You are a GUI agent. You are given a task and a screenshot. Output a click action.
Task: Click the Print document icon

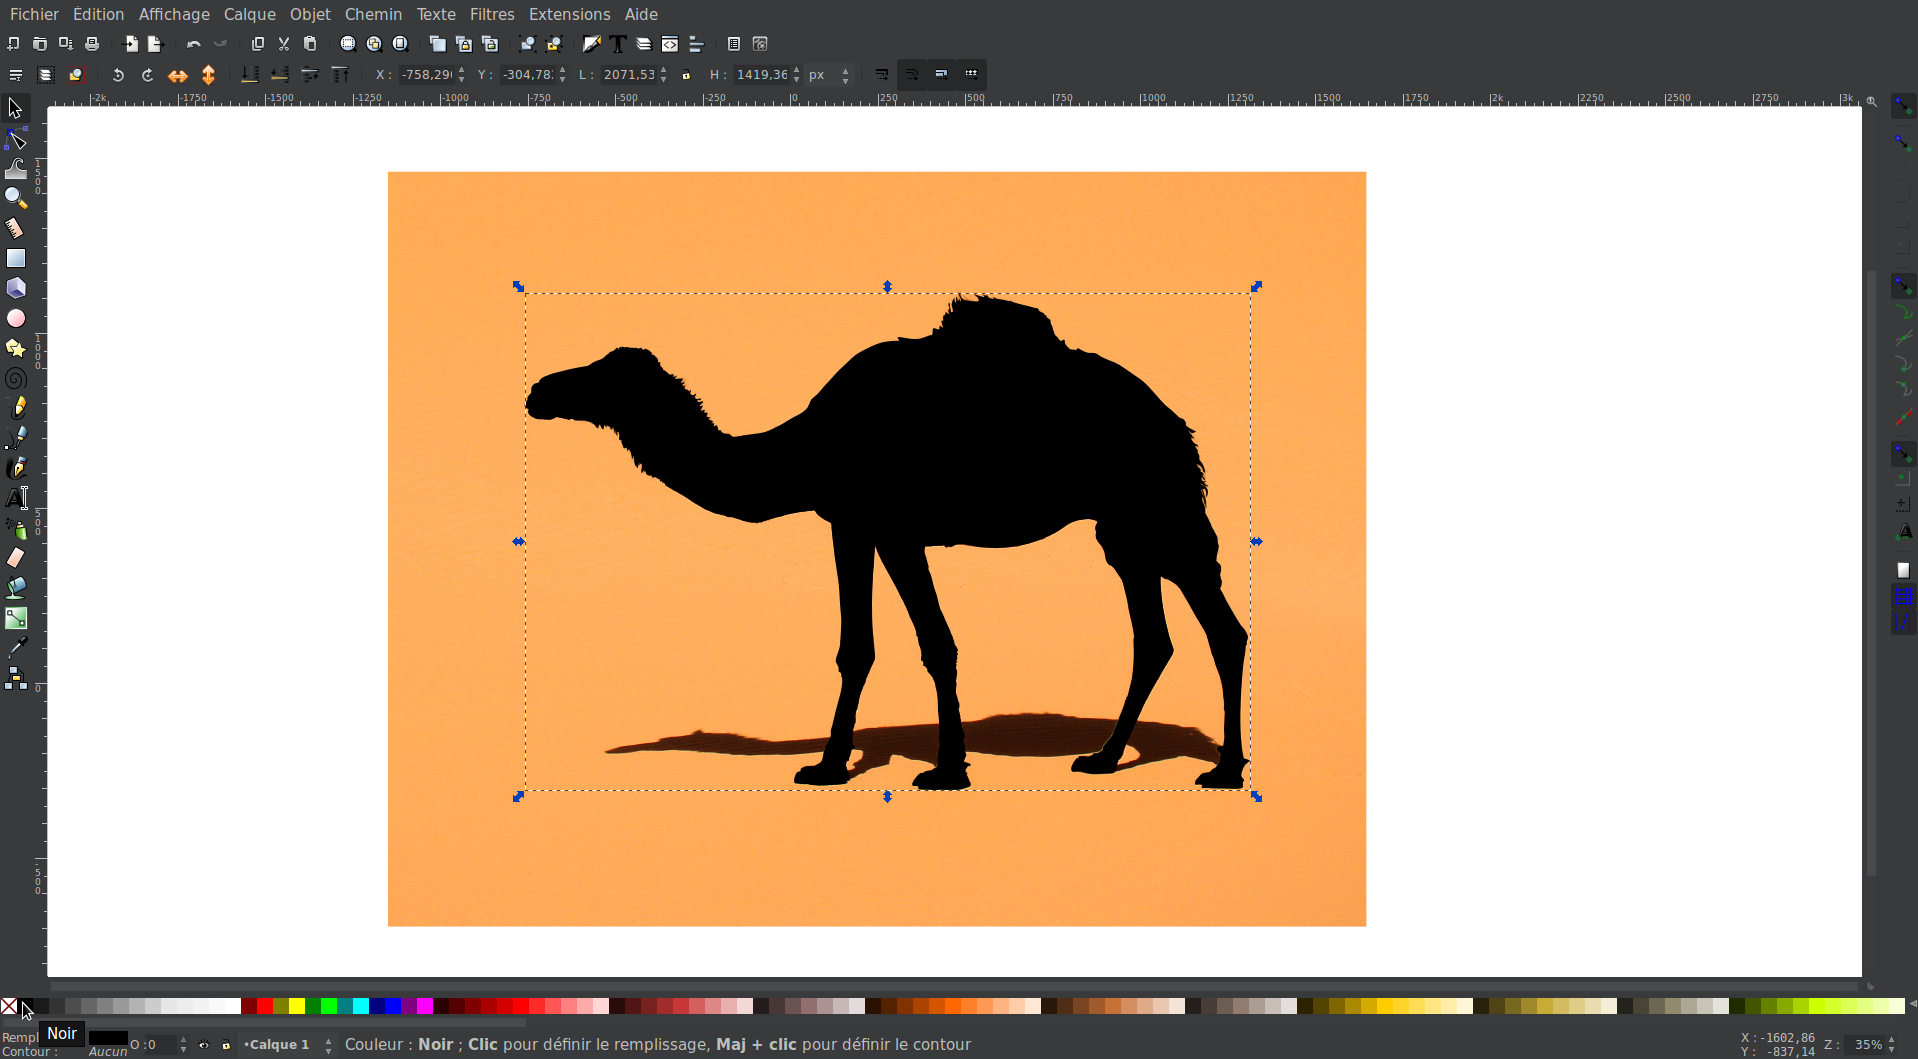click(x=92, y=44)
